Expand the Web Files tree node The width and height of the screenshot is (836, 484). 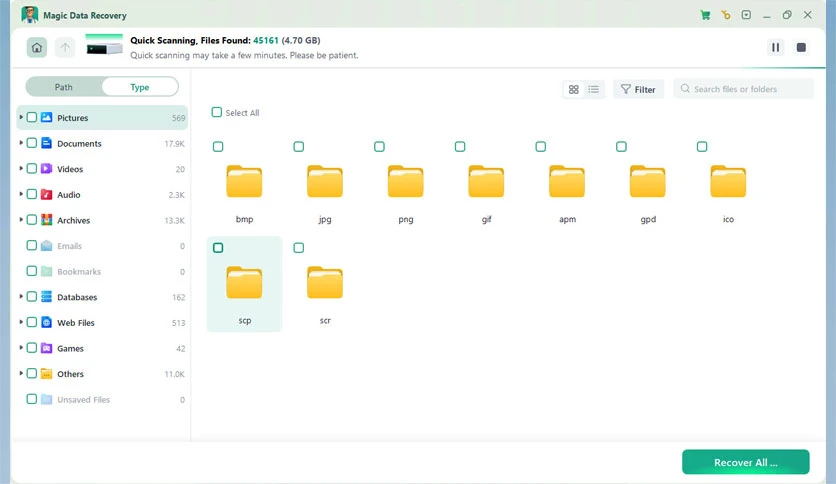21,321
